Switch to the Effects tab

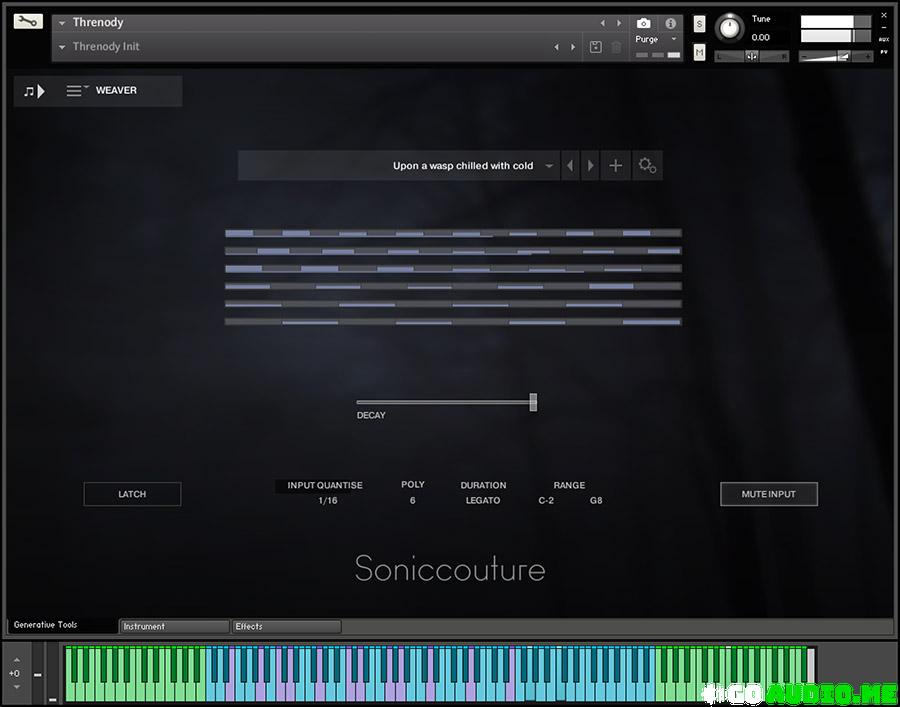point(286,627)
